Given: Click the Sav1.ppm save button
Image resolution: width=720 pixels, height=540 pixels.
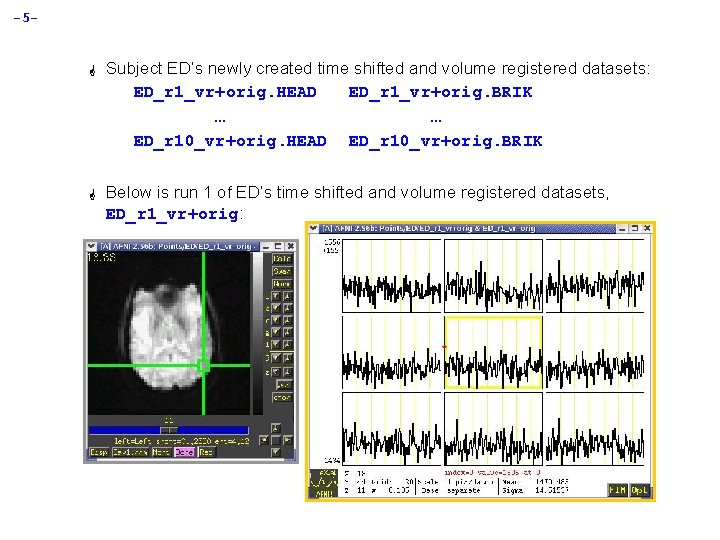Looking at the screenshot, I should [130, 452].
